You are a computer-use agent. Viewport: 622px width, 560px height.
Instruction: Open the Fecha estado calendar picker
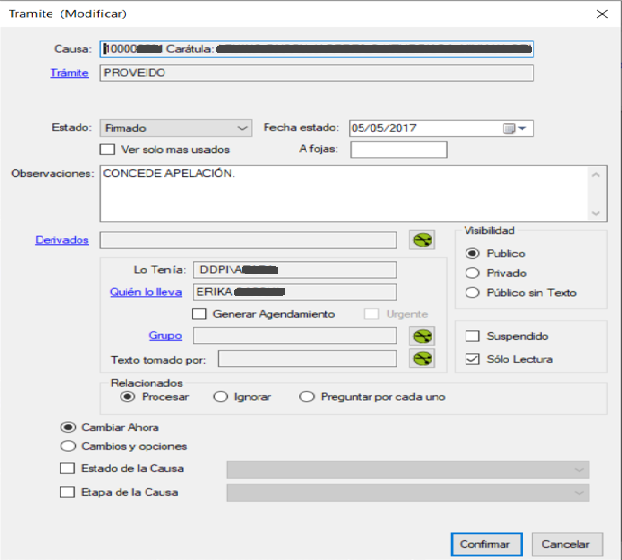[518, 128]
